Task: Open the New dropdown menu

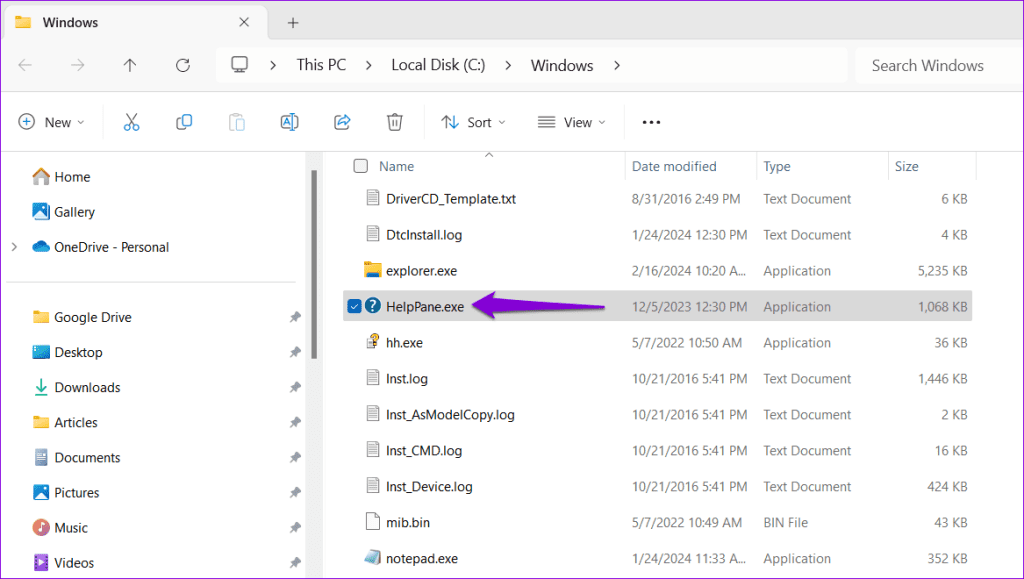Action: pyautogui.click(x=52, y=122)
